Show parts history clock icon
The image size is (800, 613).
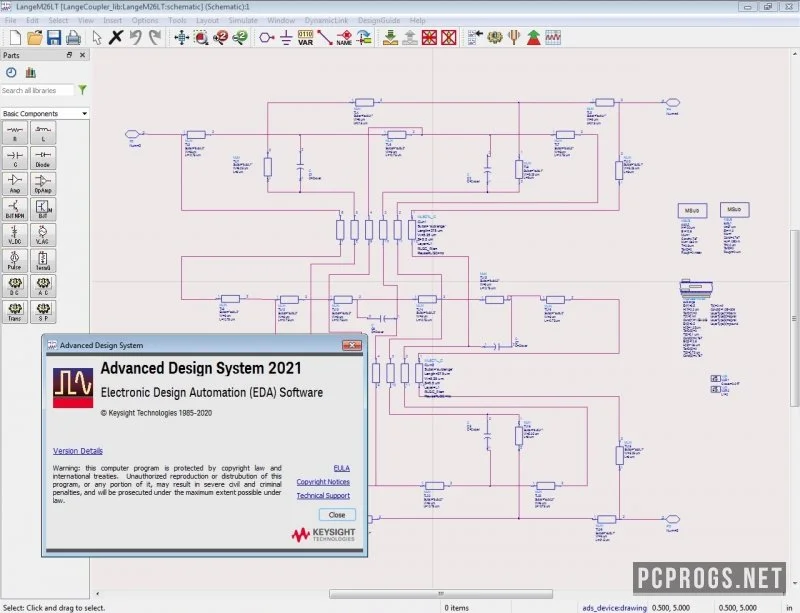point(11,72)
